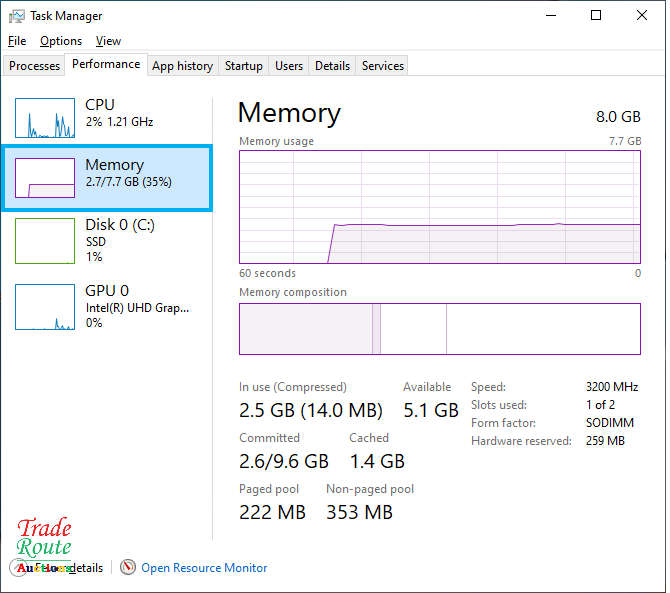The image size is (670, 593).
Task: Open the View menu
Action: tap(108, 41)
